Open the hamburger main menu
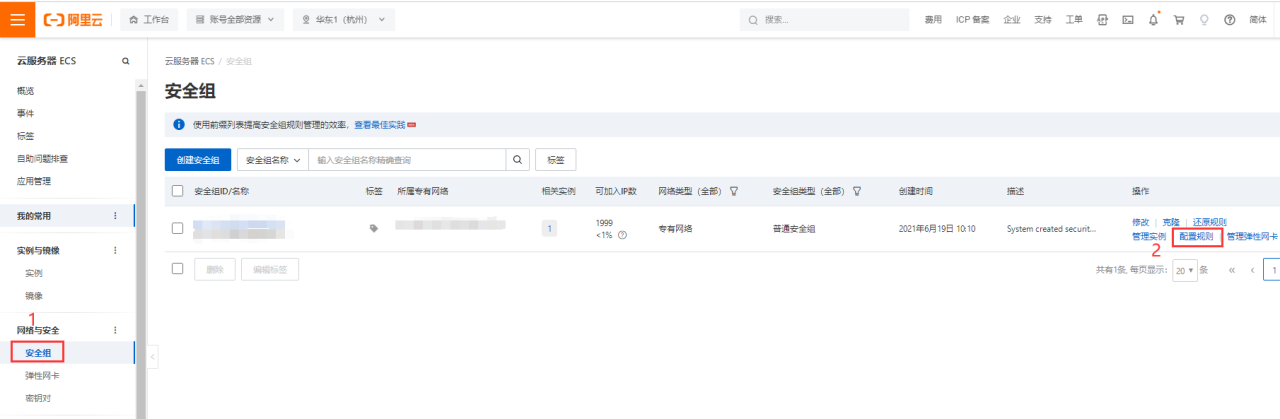 tap(18, 19)
